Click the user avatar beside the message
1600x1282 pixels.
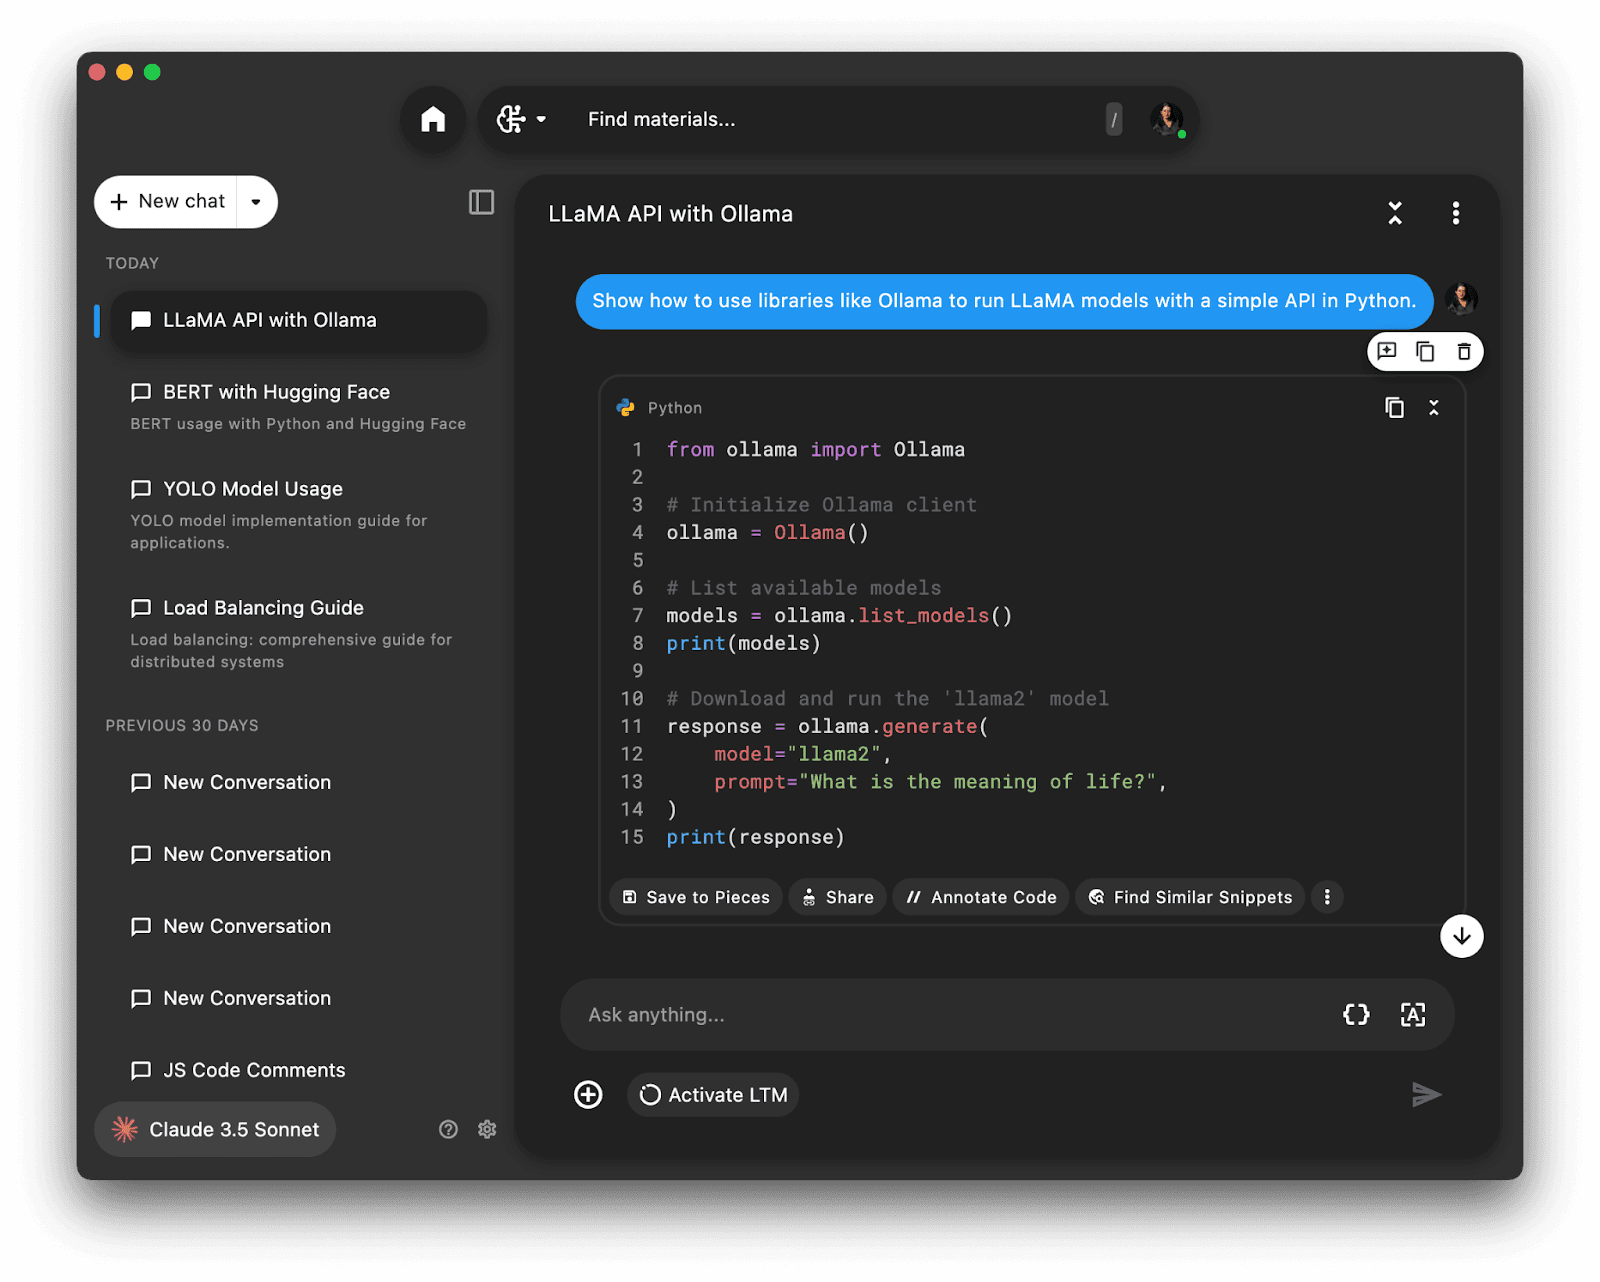click(1461, 299)
